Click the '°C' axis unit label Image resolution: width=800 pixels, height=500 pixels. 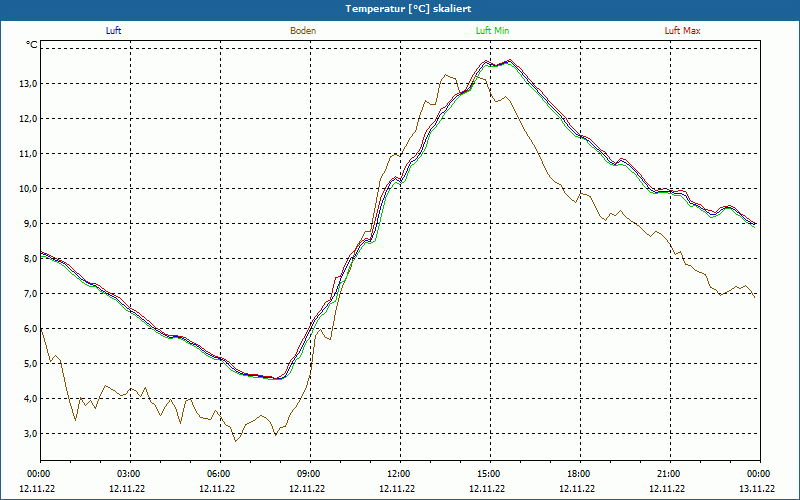tap(31, 45)
